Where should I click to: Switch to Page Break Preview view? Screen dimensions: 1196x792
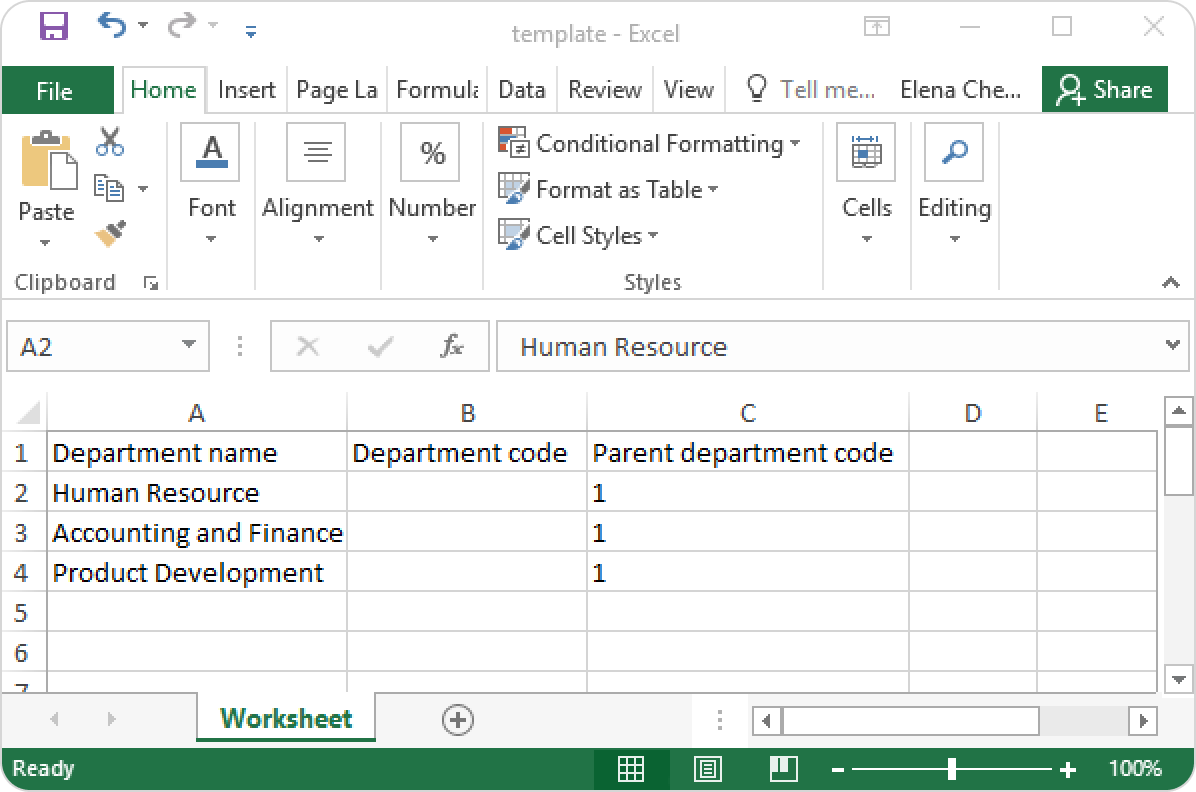tap(784, 769)
